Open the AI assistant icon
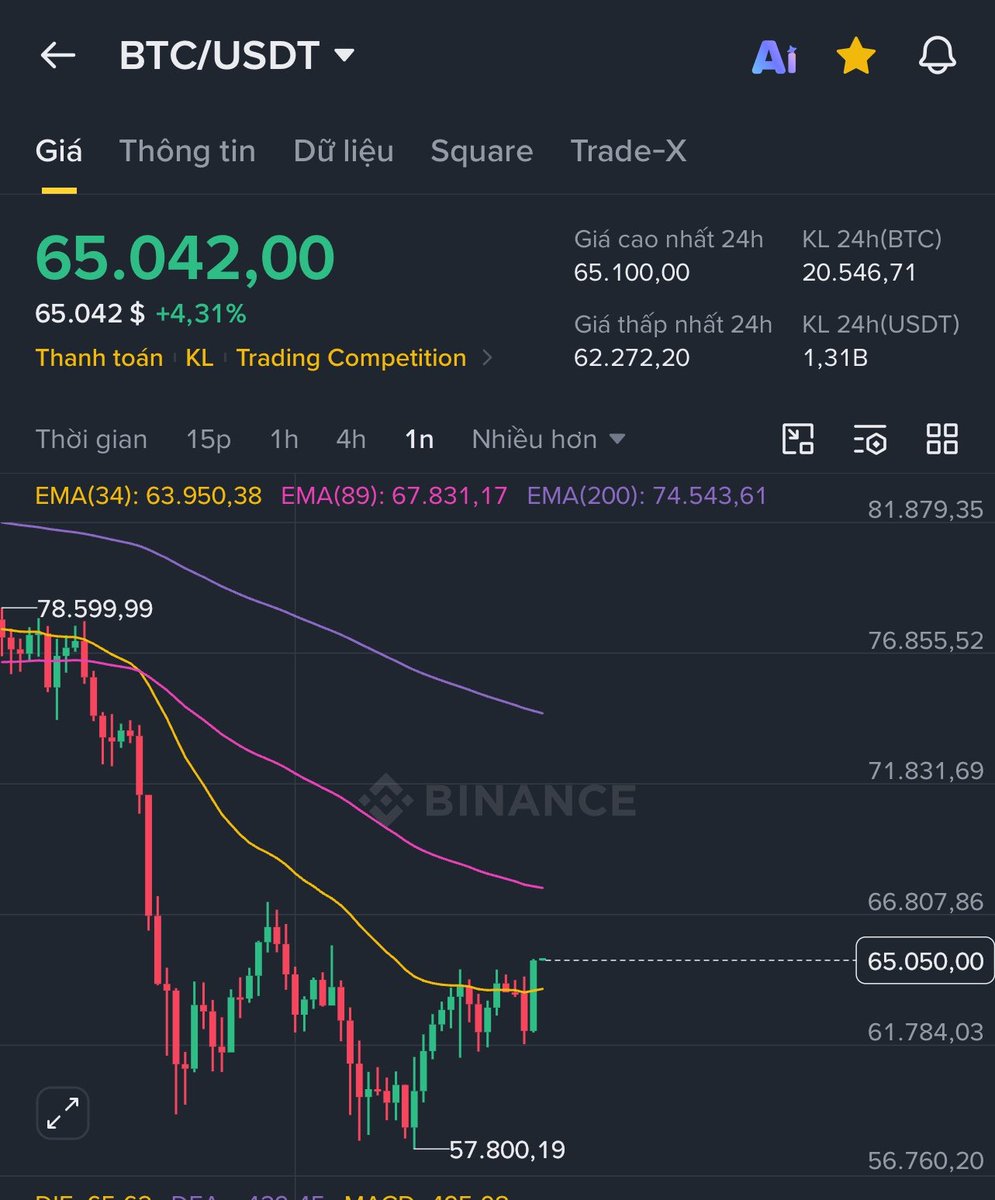This screenshot has width=995, height=1200. click(x=775, y=58)
